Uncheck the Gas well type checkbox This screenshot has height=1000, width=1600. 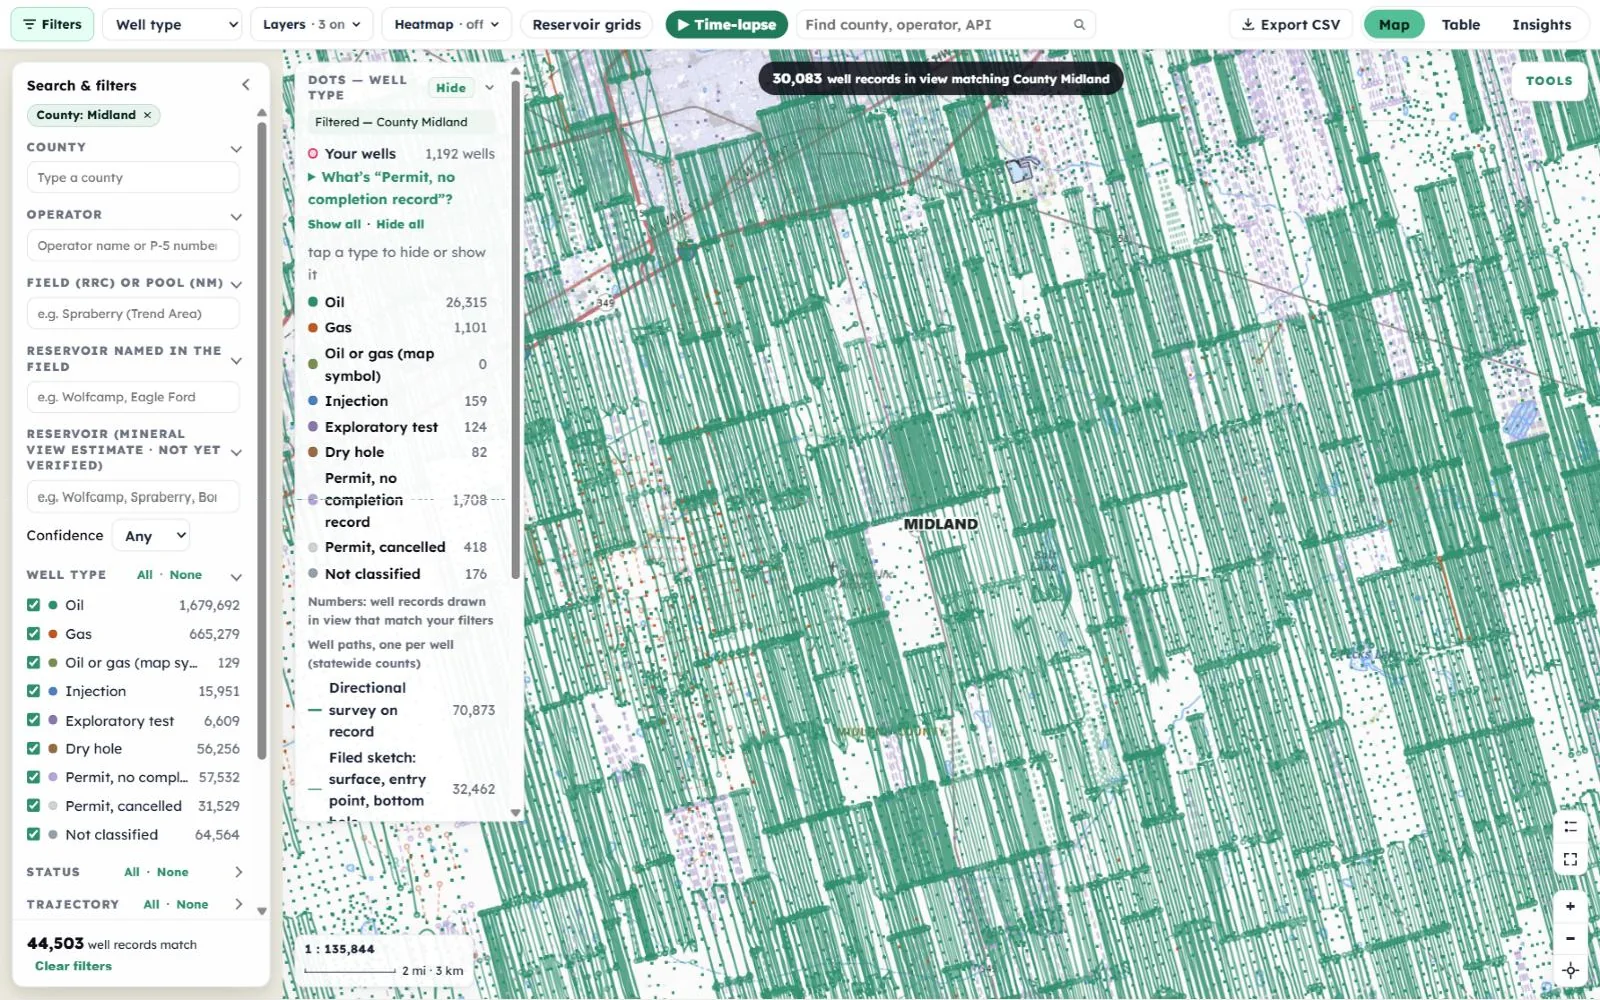tap(33, 634)
